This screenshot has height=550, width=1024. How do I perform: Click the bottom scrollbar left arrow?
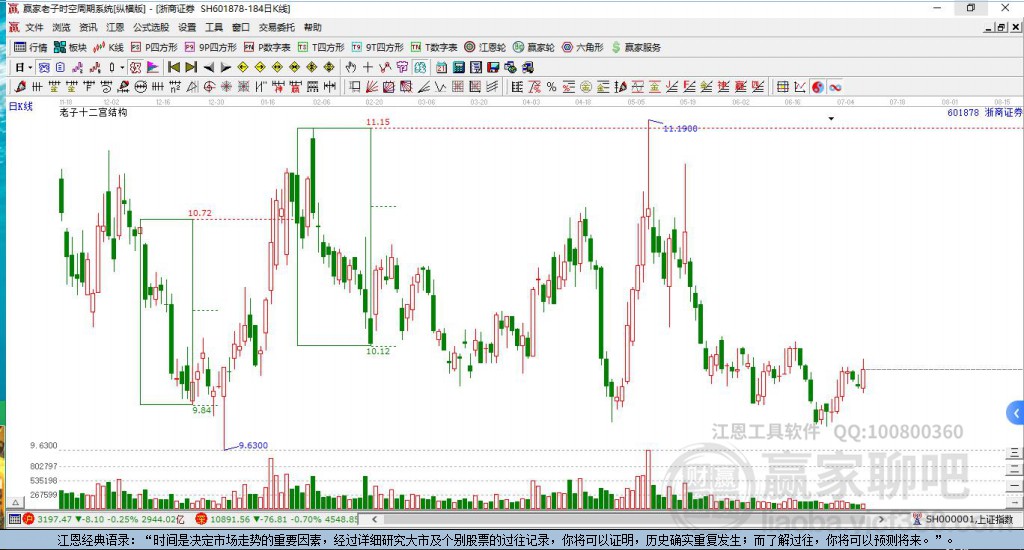click(x=374, y=519)
